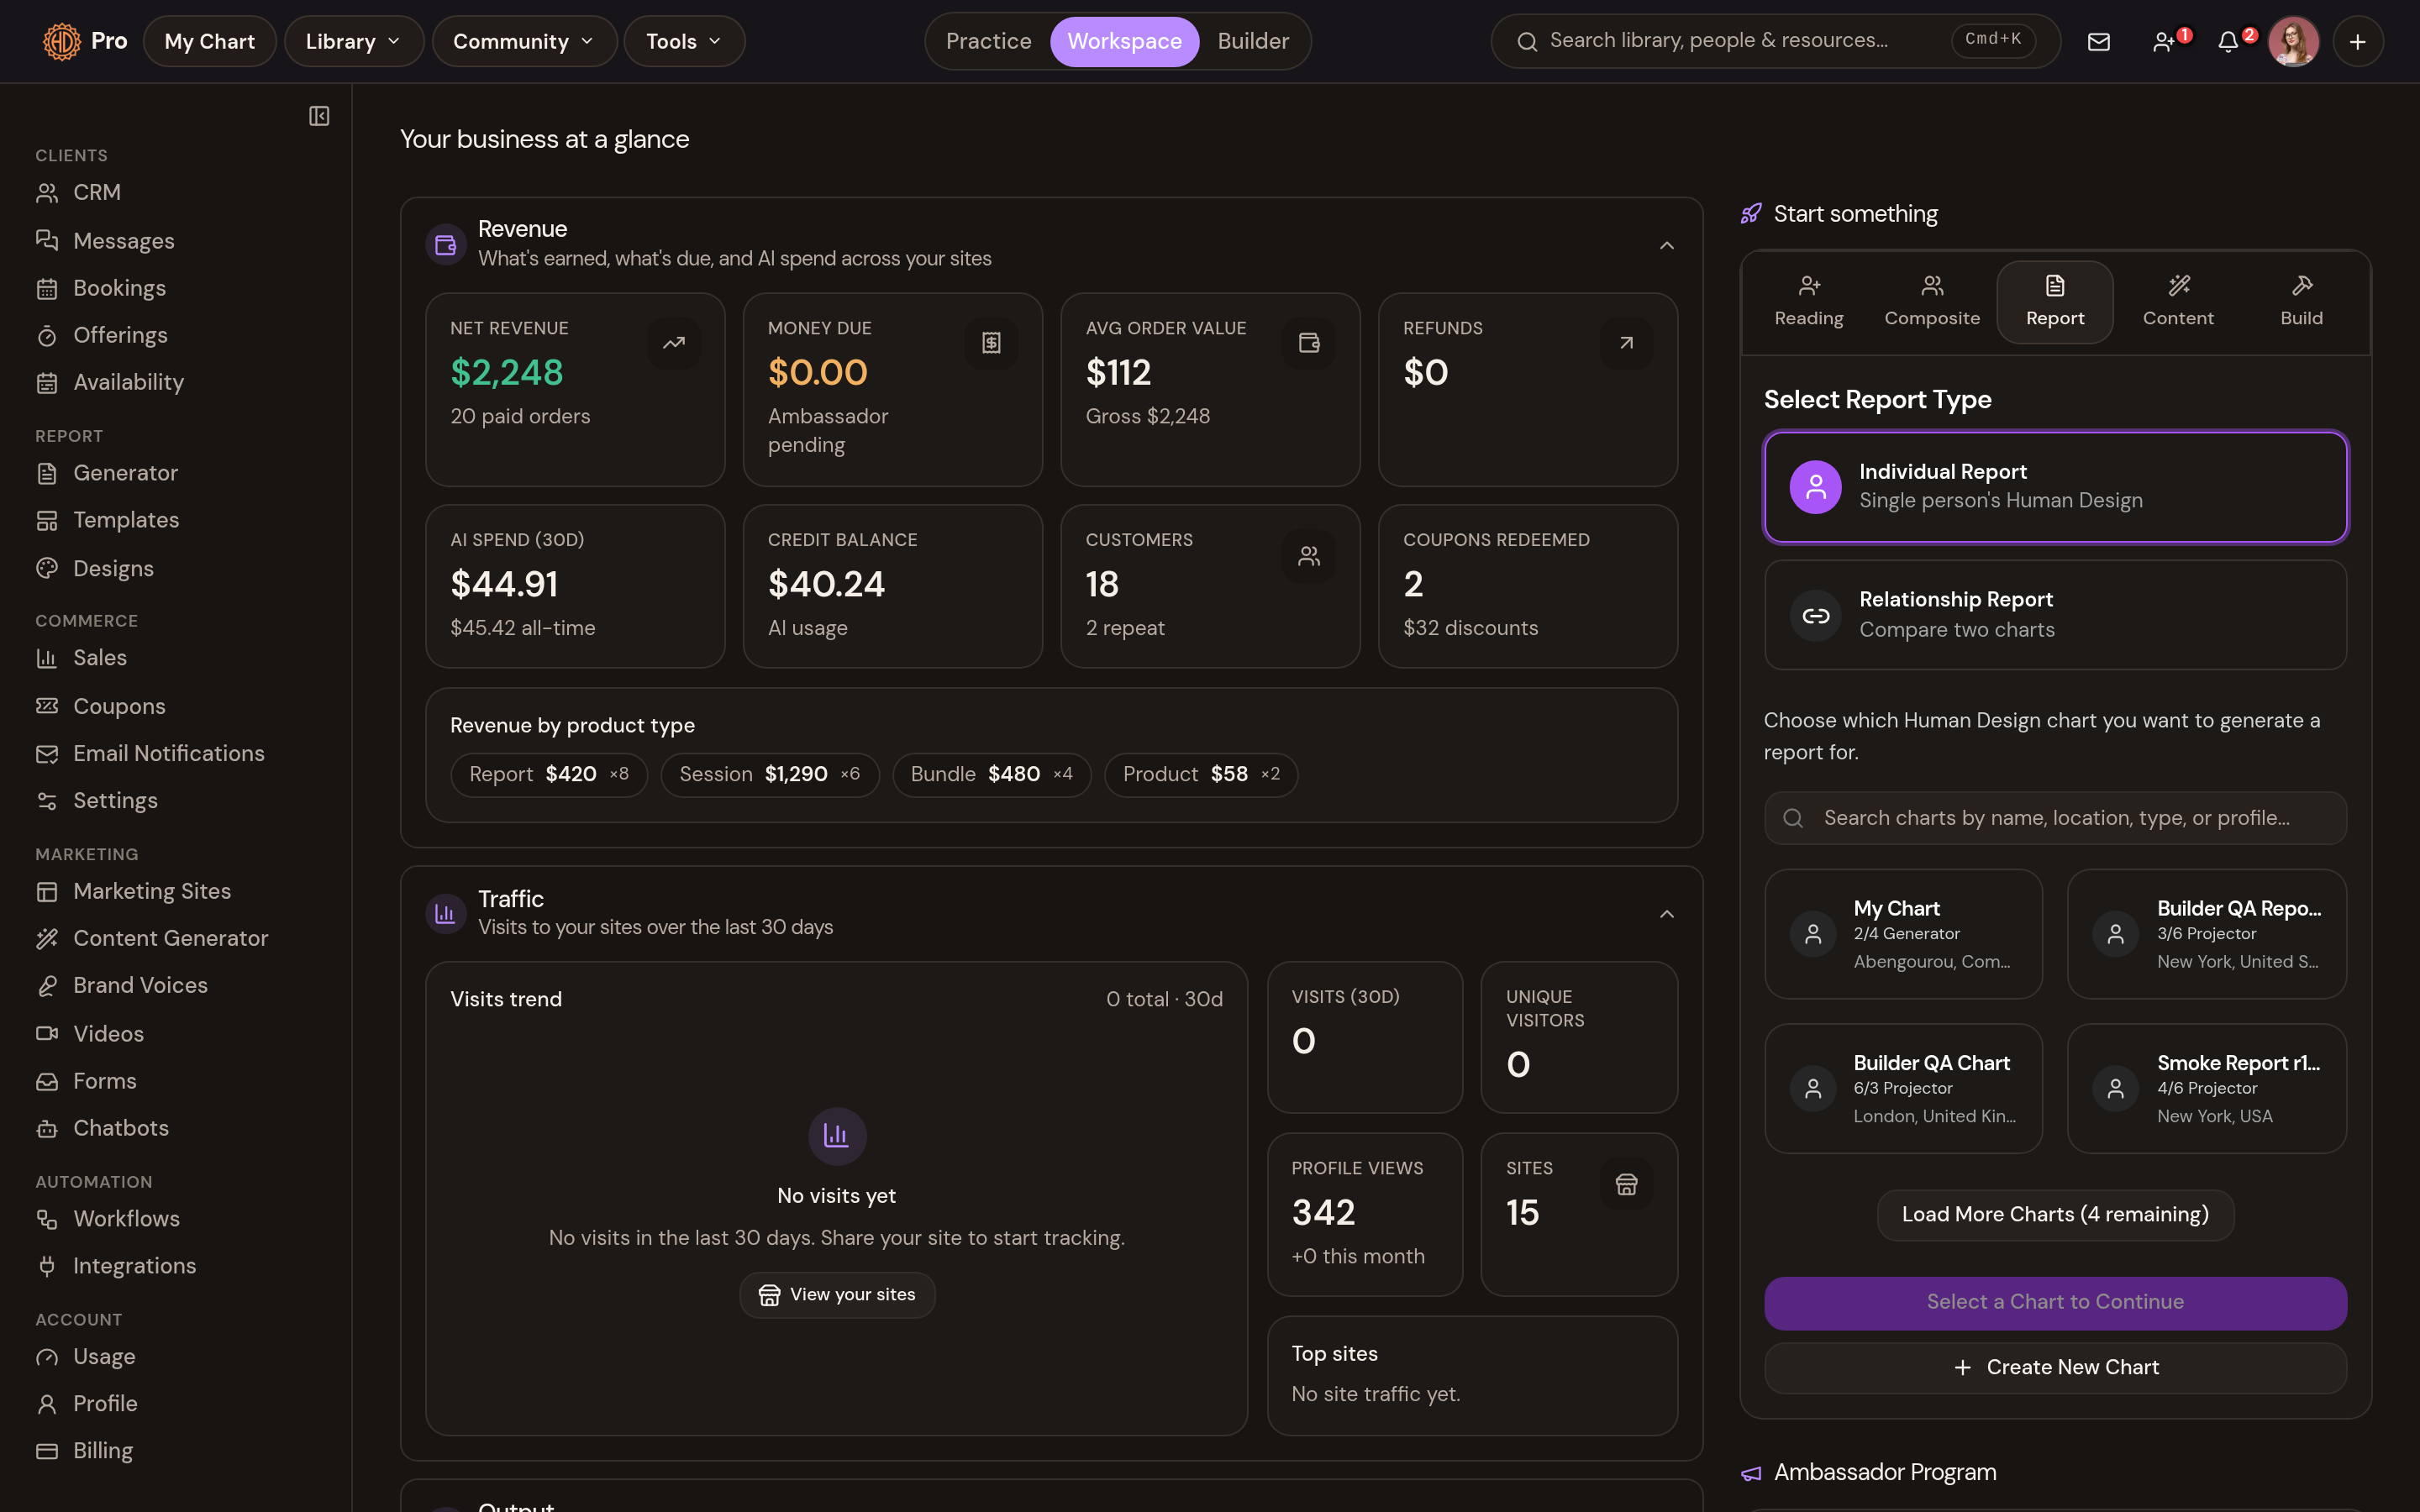
Task: Open the mail inbox icon
Action: tap(2098, 41)
